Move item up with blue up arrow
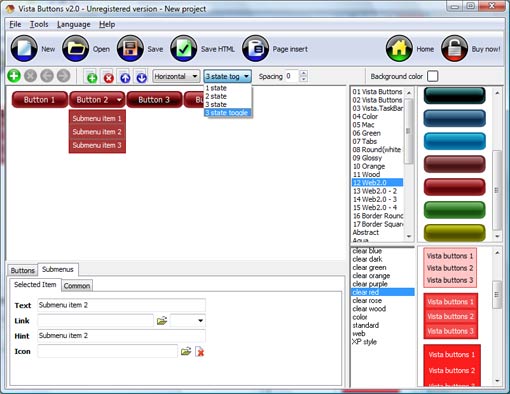 tap(125, 78)
